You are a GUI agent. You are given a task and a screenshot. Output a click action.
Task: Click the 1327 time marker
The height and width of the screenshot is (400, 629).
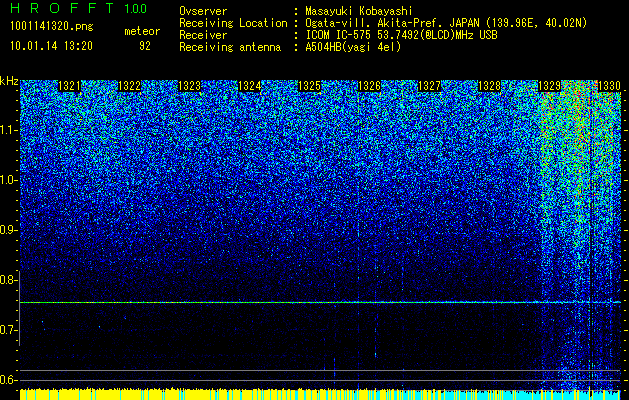pyautogui.click(x=429, y=86)
